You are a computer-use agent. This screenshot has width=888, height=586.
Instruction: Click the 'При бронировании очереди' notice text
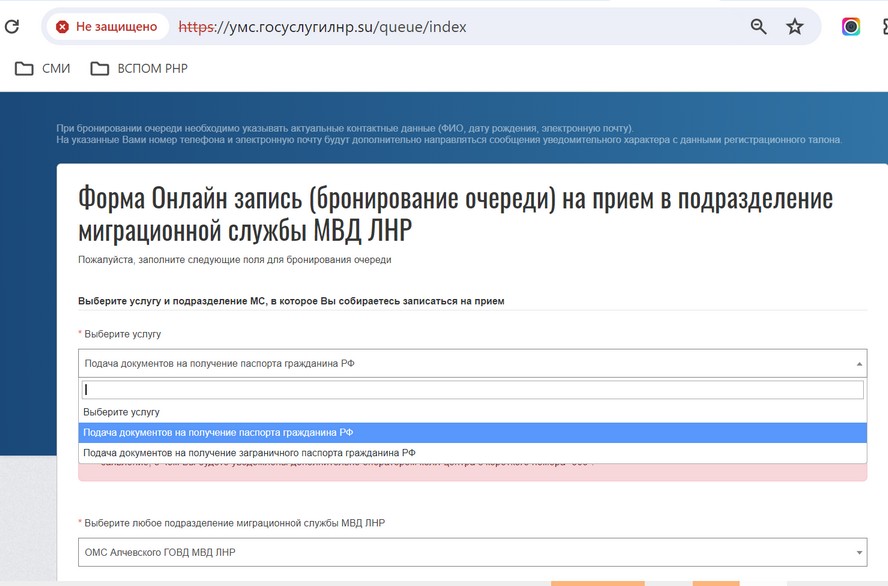[449, 134]
